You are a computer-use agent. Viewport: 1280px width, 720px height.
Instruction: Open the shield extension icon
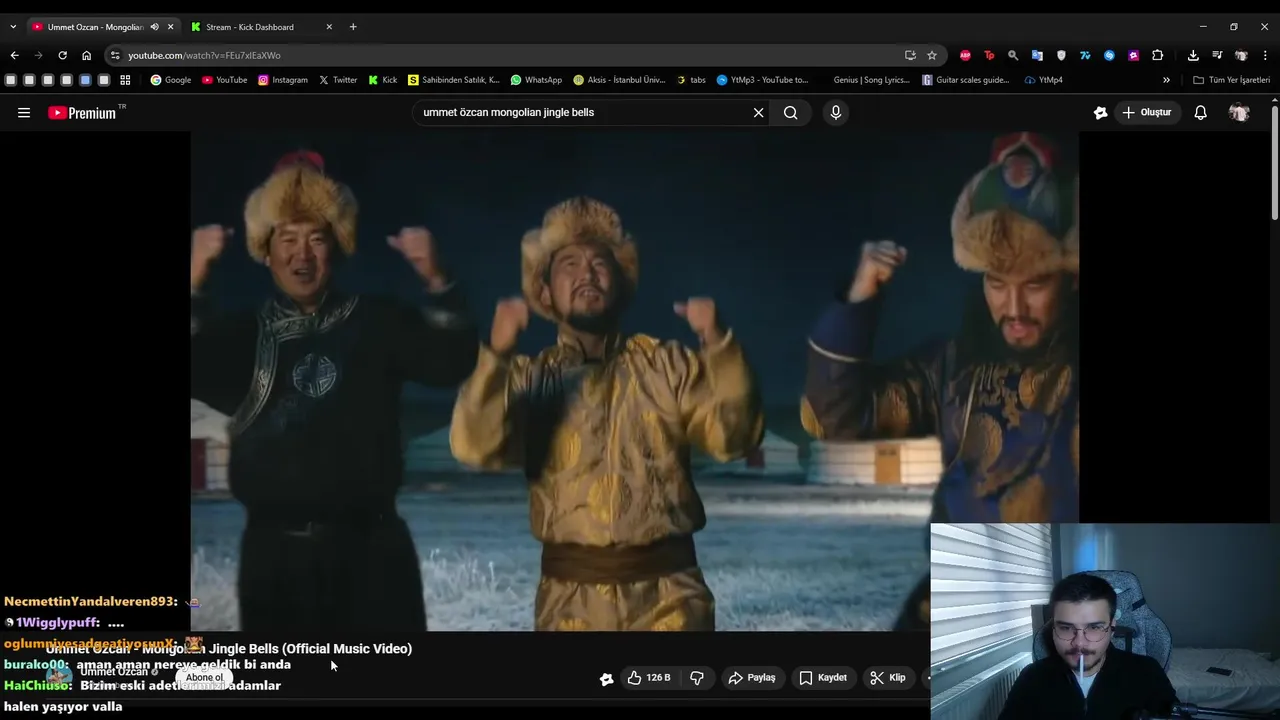pyautogui.click(x=1061, y=55)
